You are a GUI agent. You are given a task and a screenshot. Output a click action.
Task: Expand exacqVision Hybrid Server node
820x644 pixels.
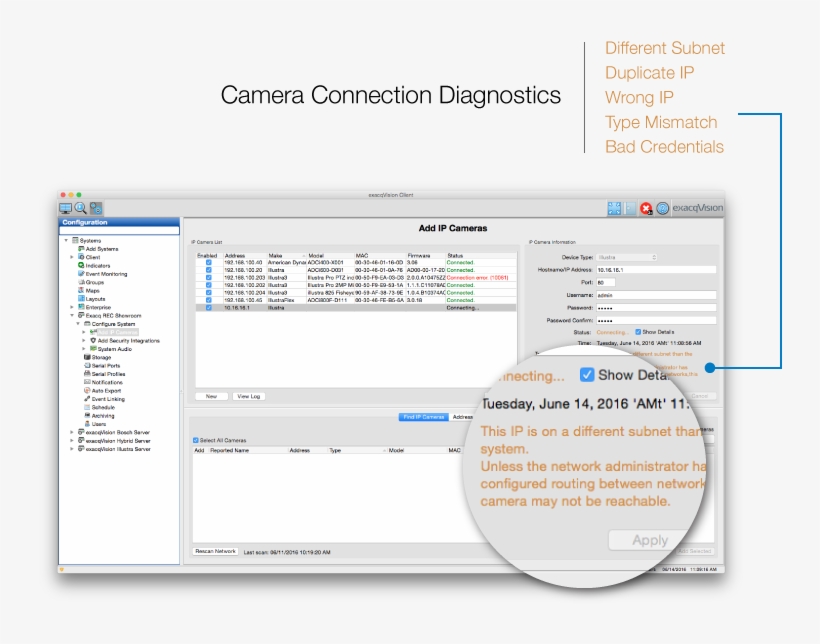[x=72, y=441]
